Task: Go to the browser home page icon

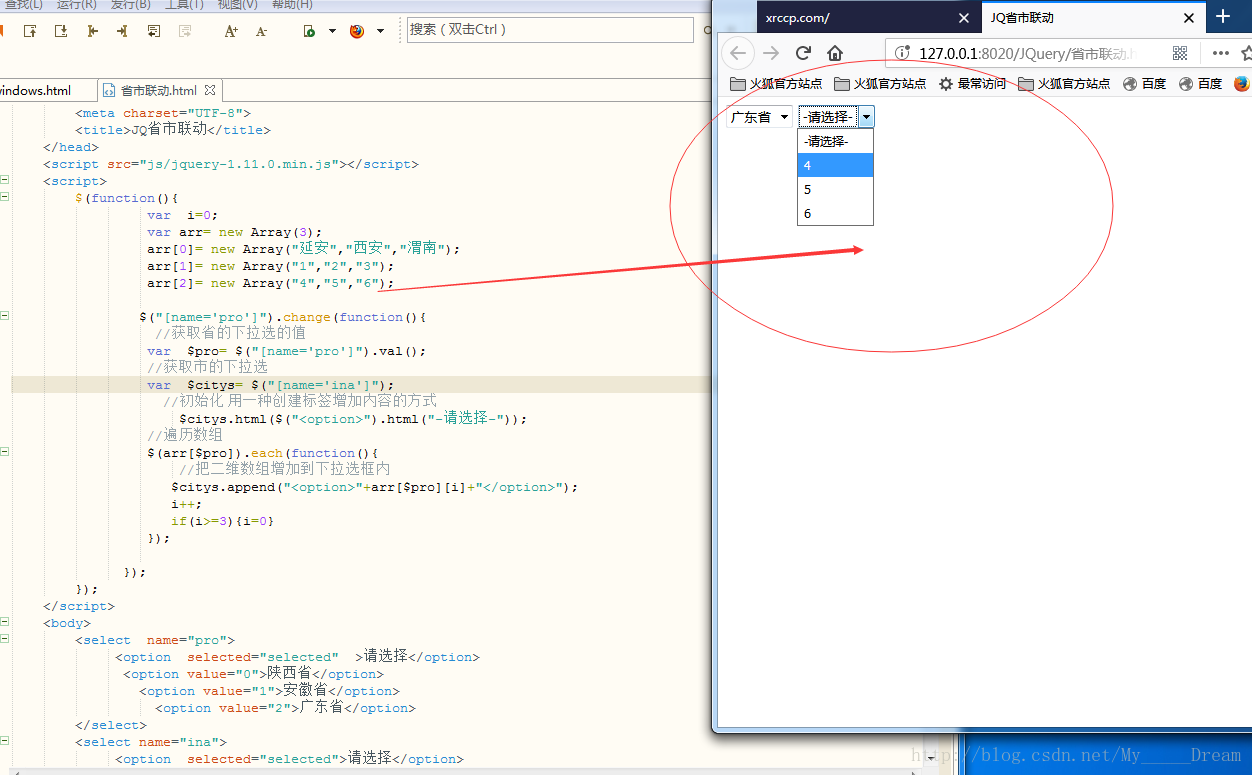Action: (x=835, y=53)
